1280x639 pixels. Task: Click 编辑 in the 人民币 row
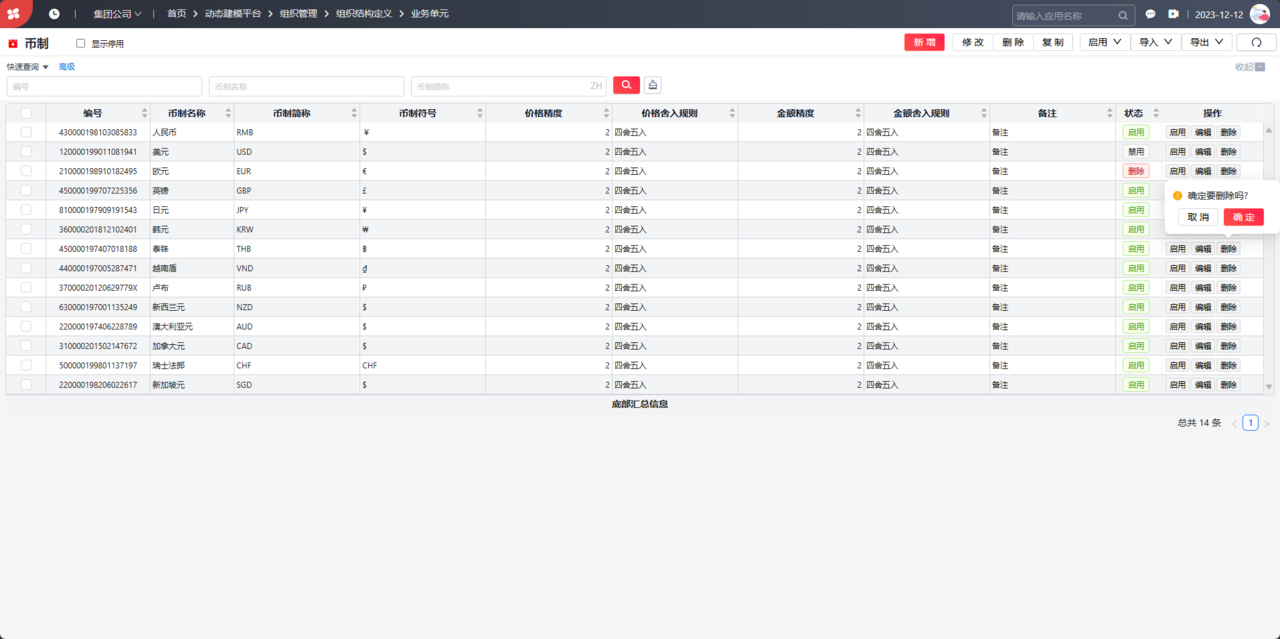[x=1203, y=132]
